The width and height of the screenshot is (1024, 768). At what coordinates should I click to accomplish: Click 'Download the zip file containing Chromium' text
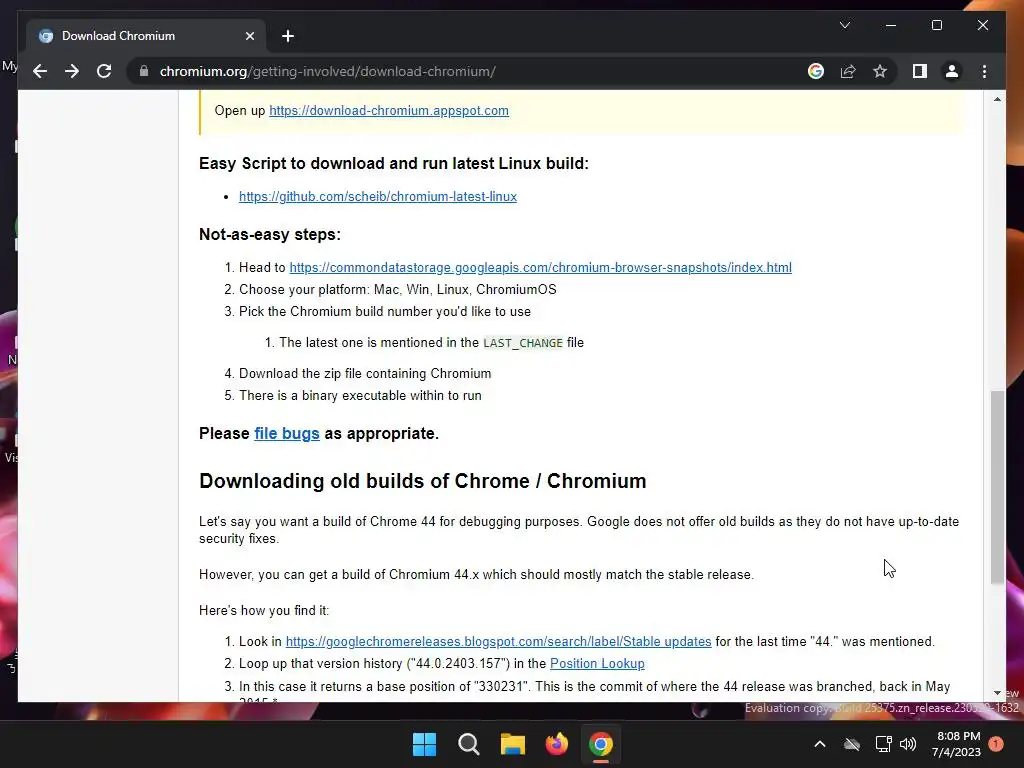tap(365, 374)
